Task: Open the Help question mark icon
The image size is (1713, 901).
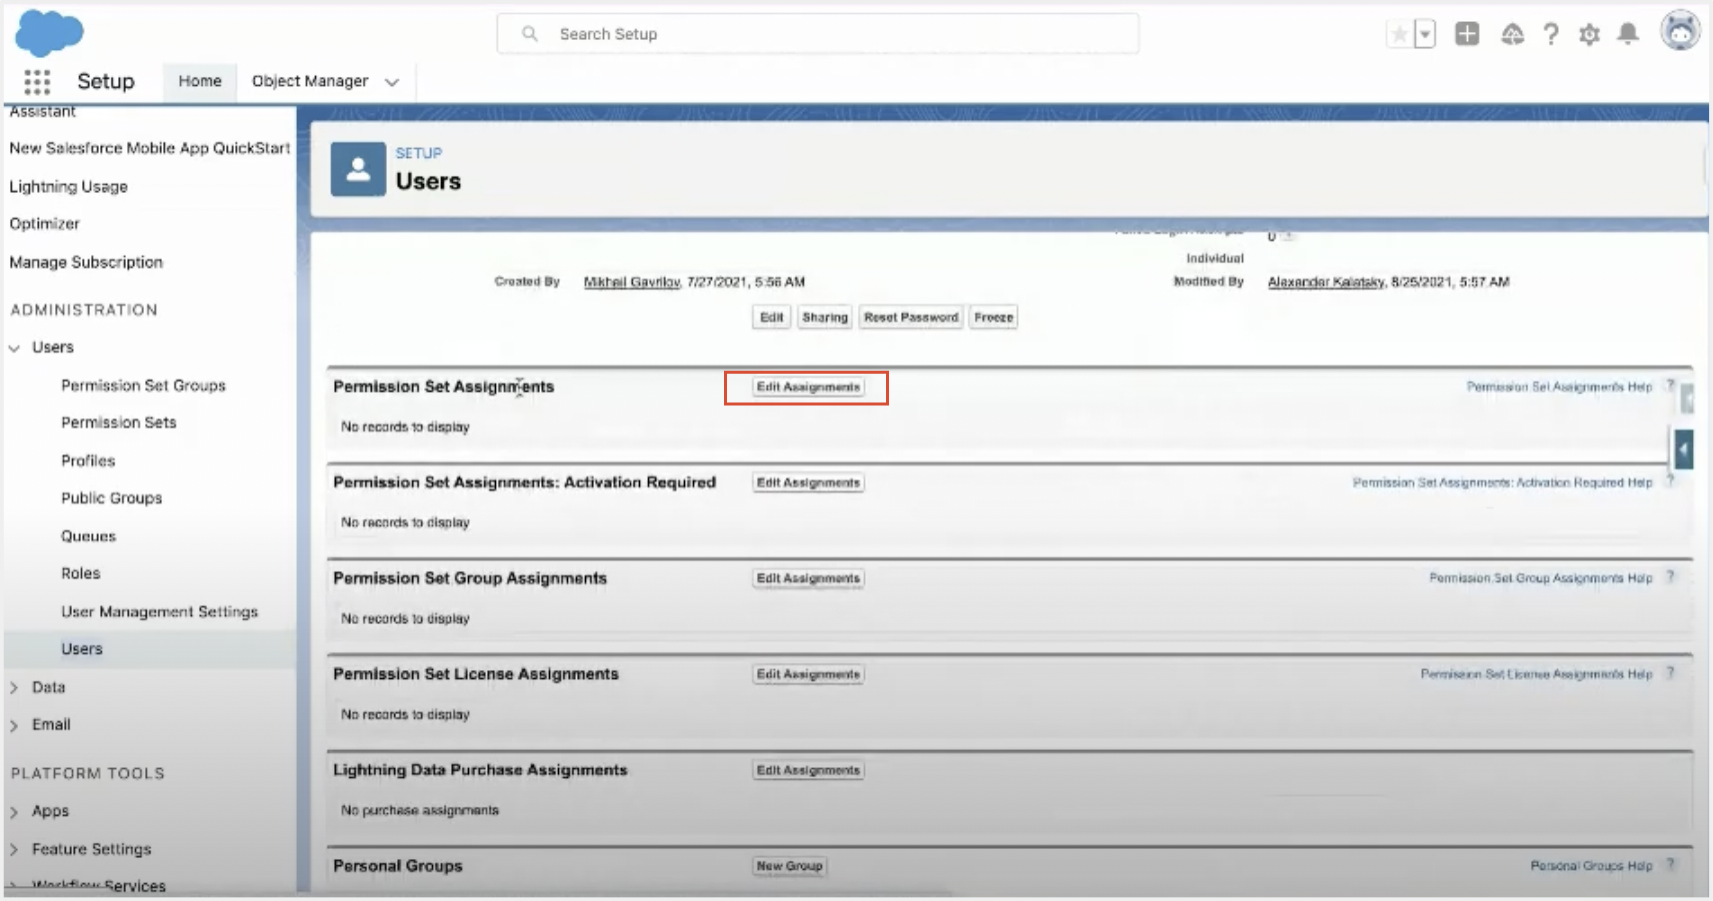Action: pos(1551,35)
